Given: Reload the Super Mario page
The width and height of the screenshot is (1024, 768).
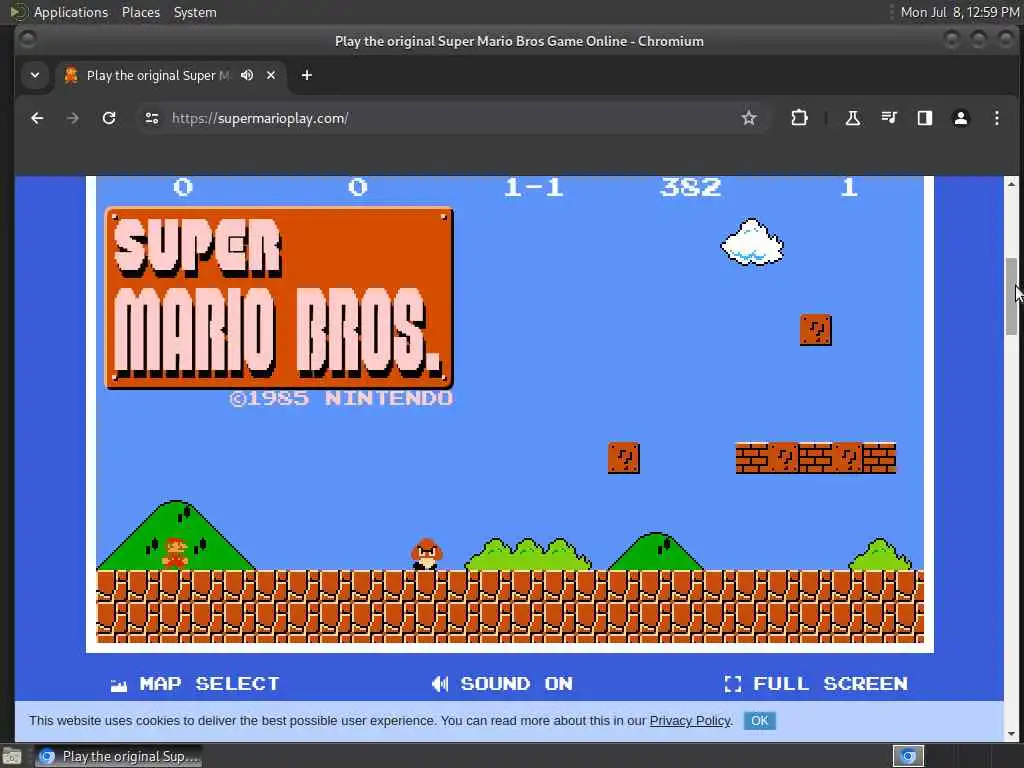Looking at the screenshot, I should (109, 118).
